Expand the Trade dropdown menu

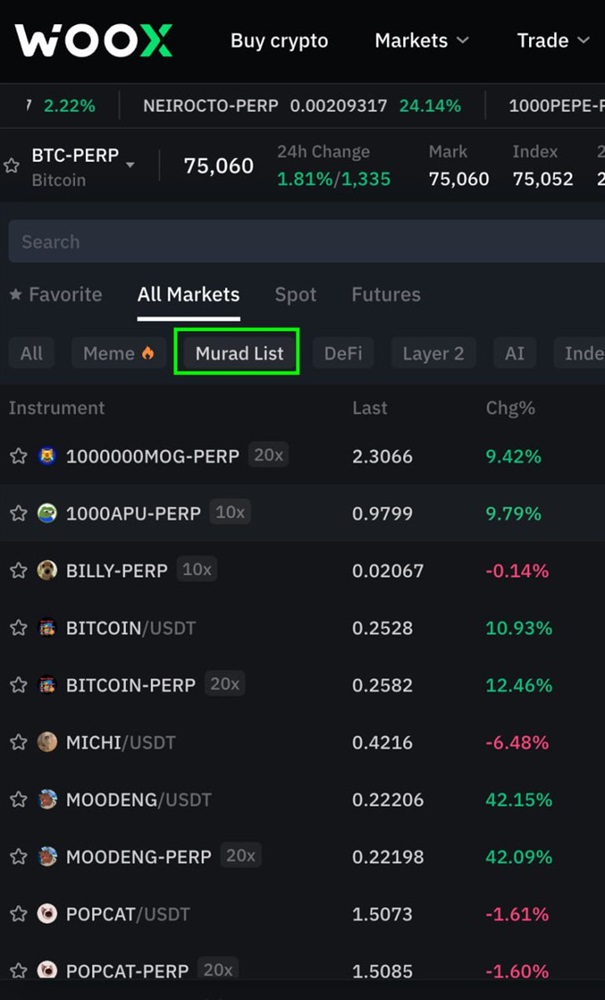(x=553, y=41)
